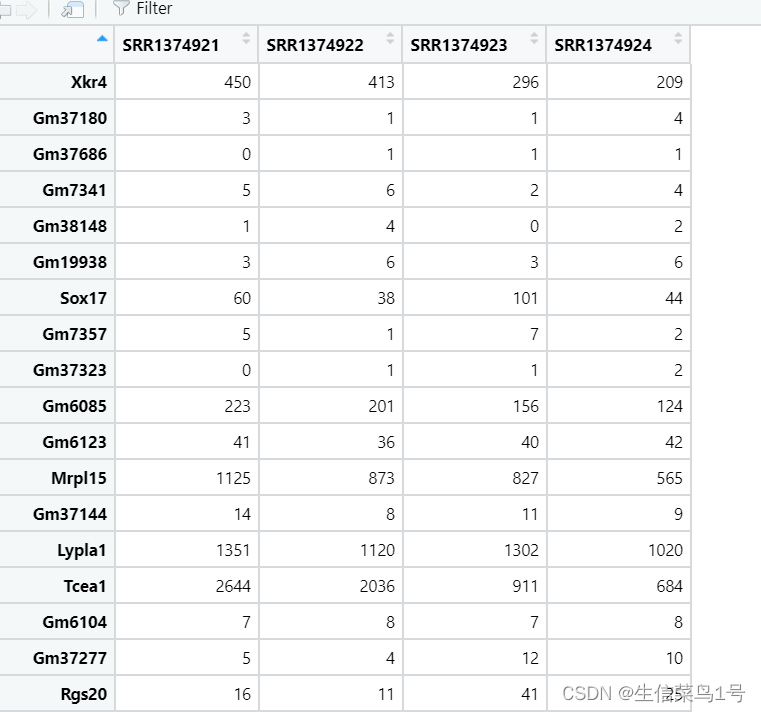
Task: Select the Gm7357 row name
Action: click(x=57, y=333)
